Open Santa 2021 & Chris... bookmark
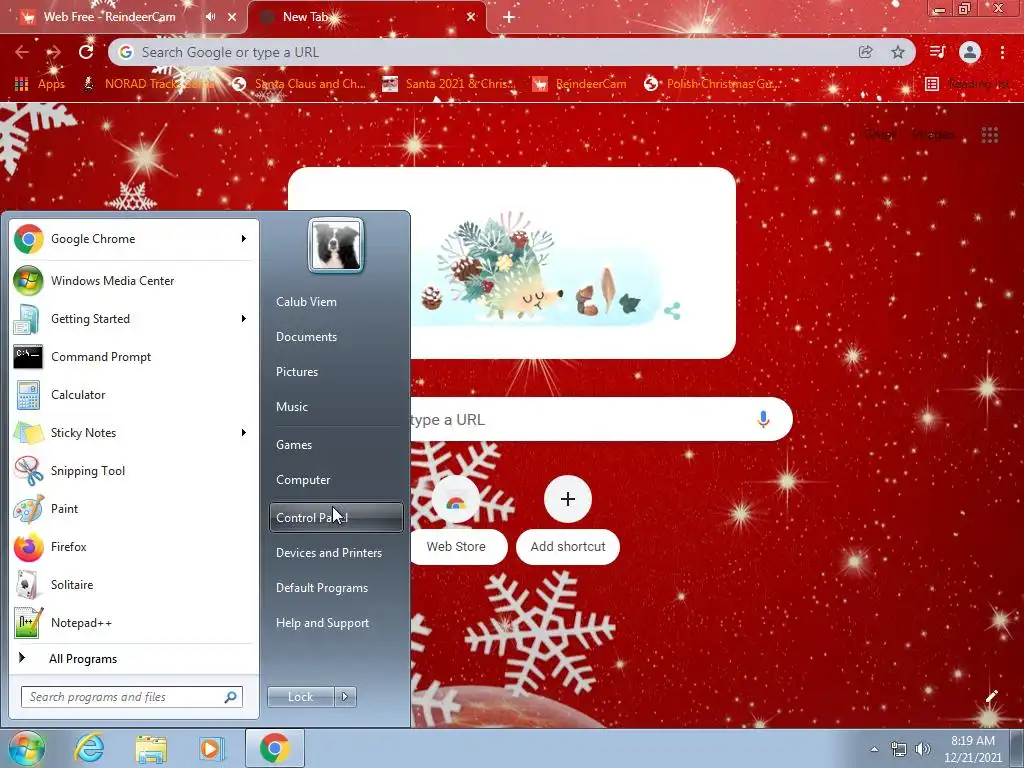 pos(449,84)
